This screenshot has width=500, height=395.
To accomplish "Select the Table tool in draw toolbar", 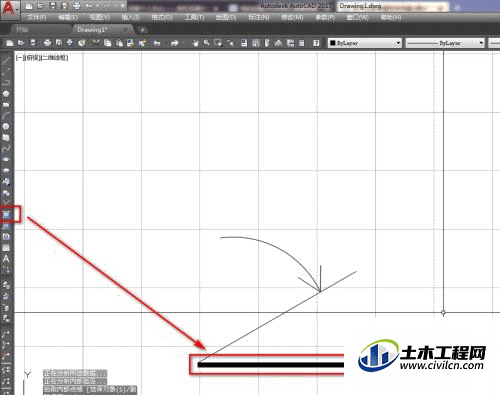I will 6,248.
